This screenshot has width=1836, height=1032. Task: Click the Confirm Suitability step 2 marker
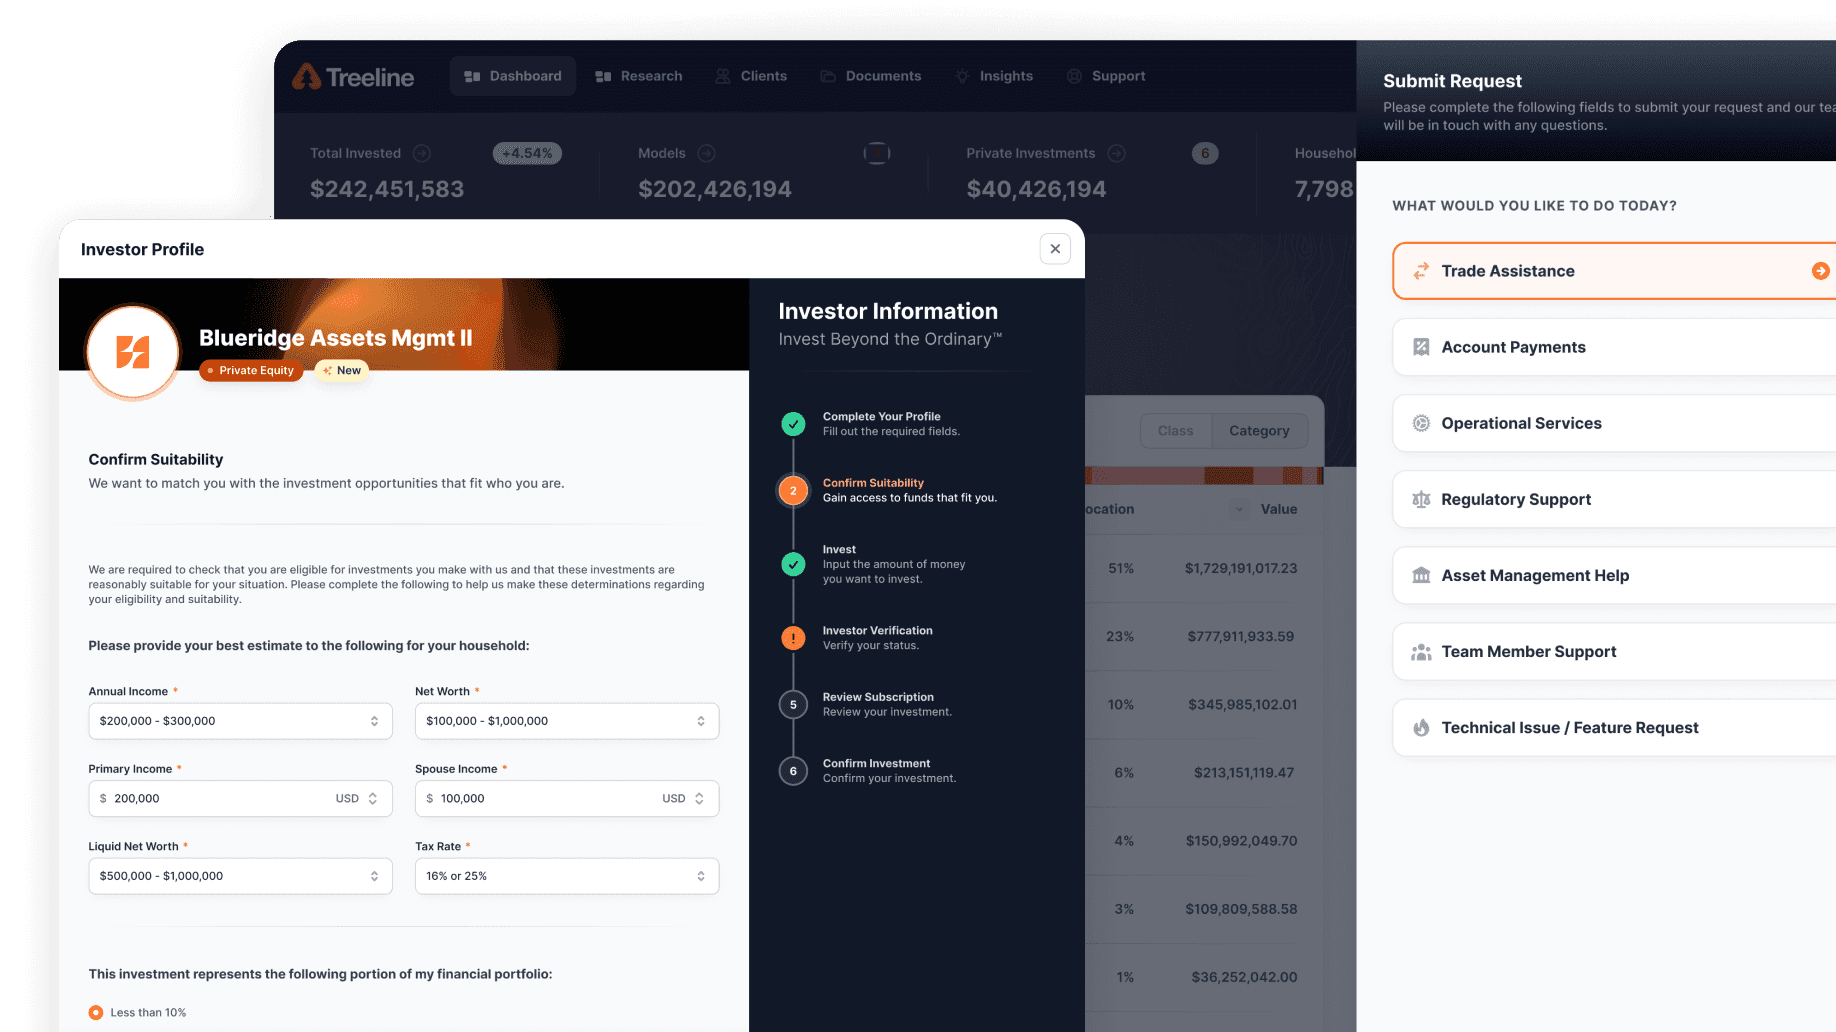click(x=793, y=490)
